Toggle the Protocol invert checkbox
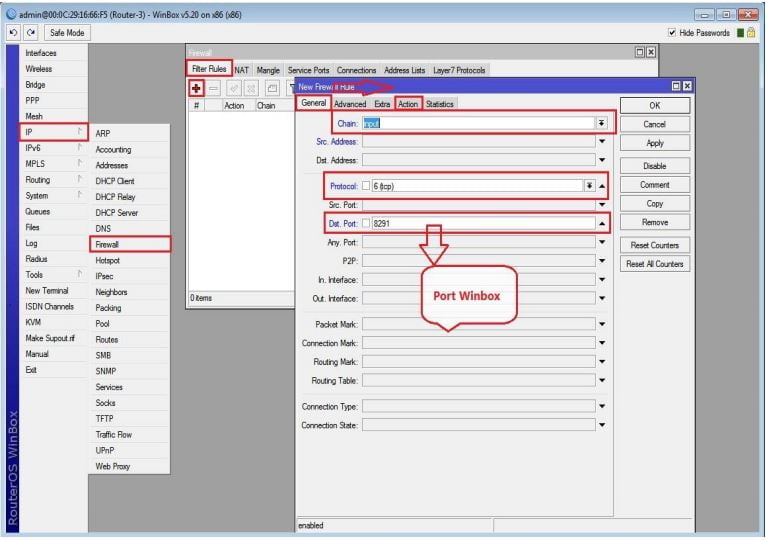The height and width of the screenshot is (540, 766). pos(366,186)
